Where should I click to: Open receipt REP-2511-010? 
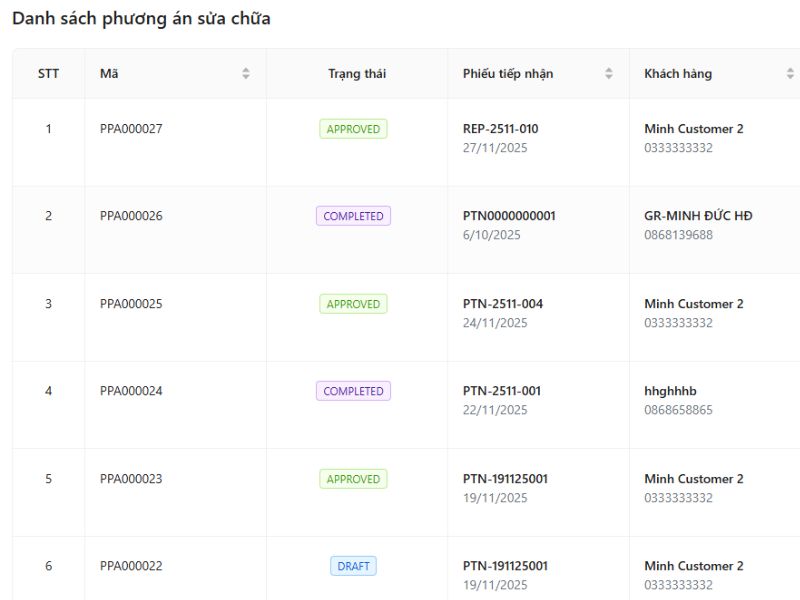click(x=501, y=129)
